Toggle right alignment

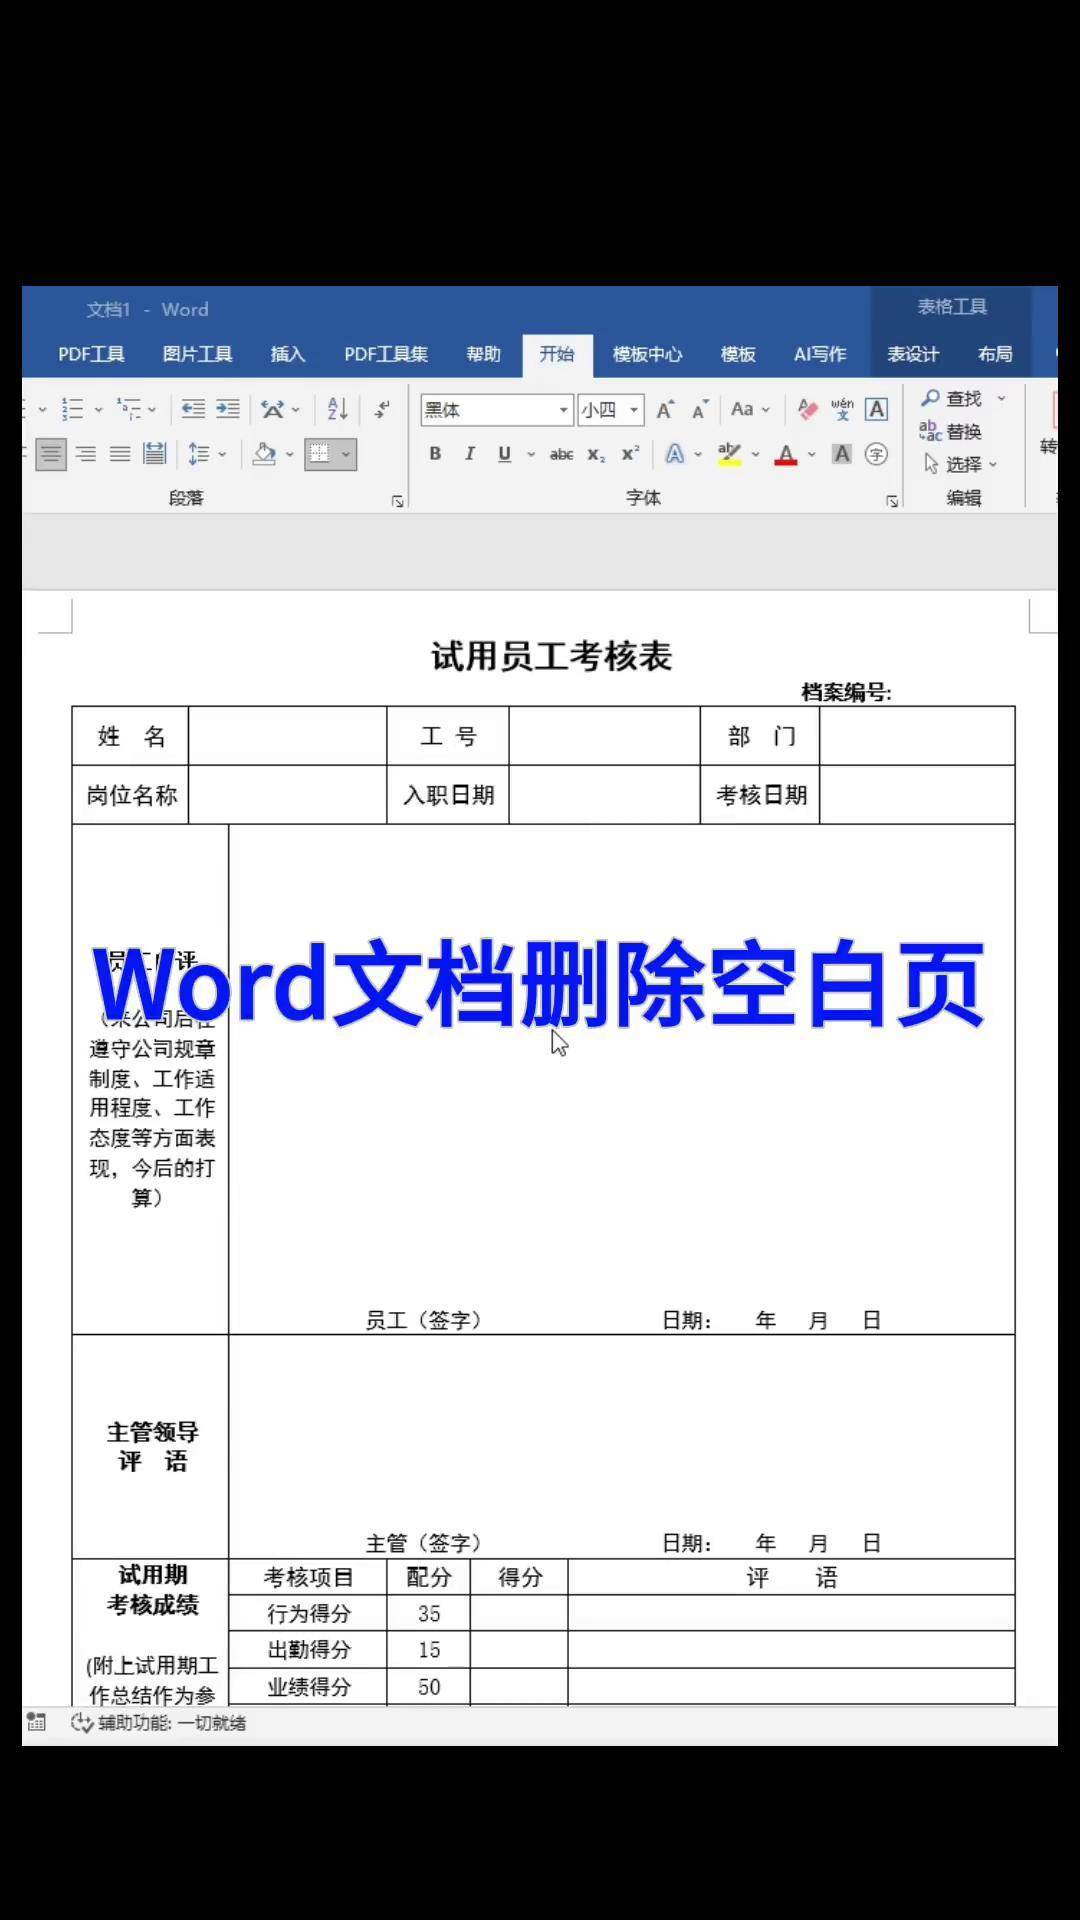(x=87, y=455)
